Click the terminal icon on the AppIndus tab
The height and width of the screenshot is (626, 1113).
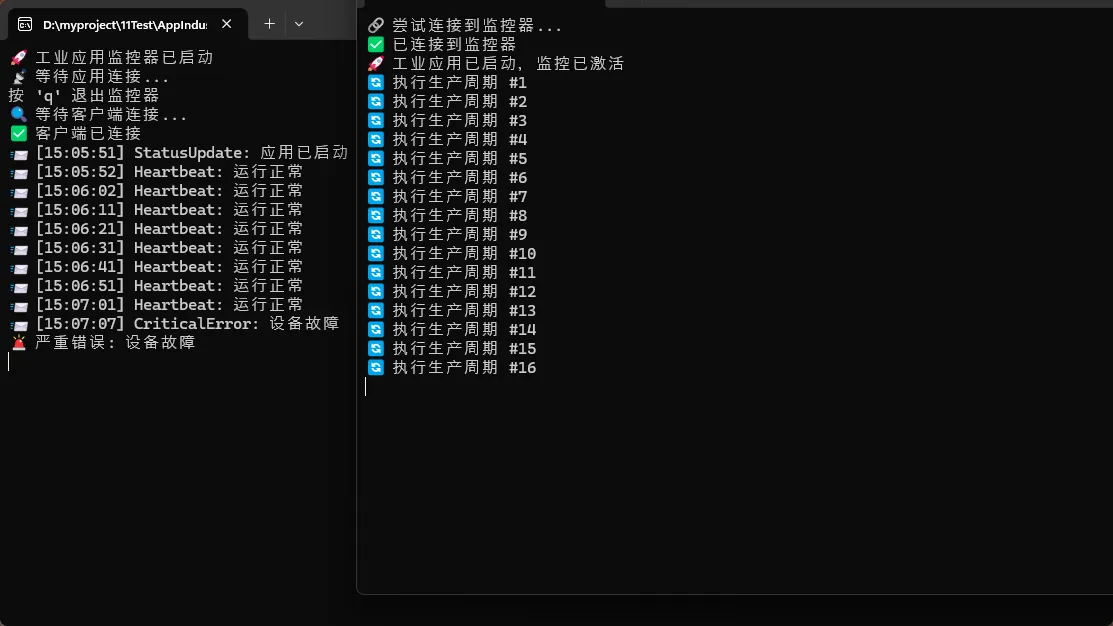pyautogui.click(x=25, y=24)
